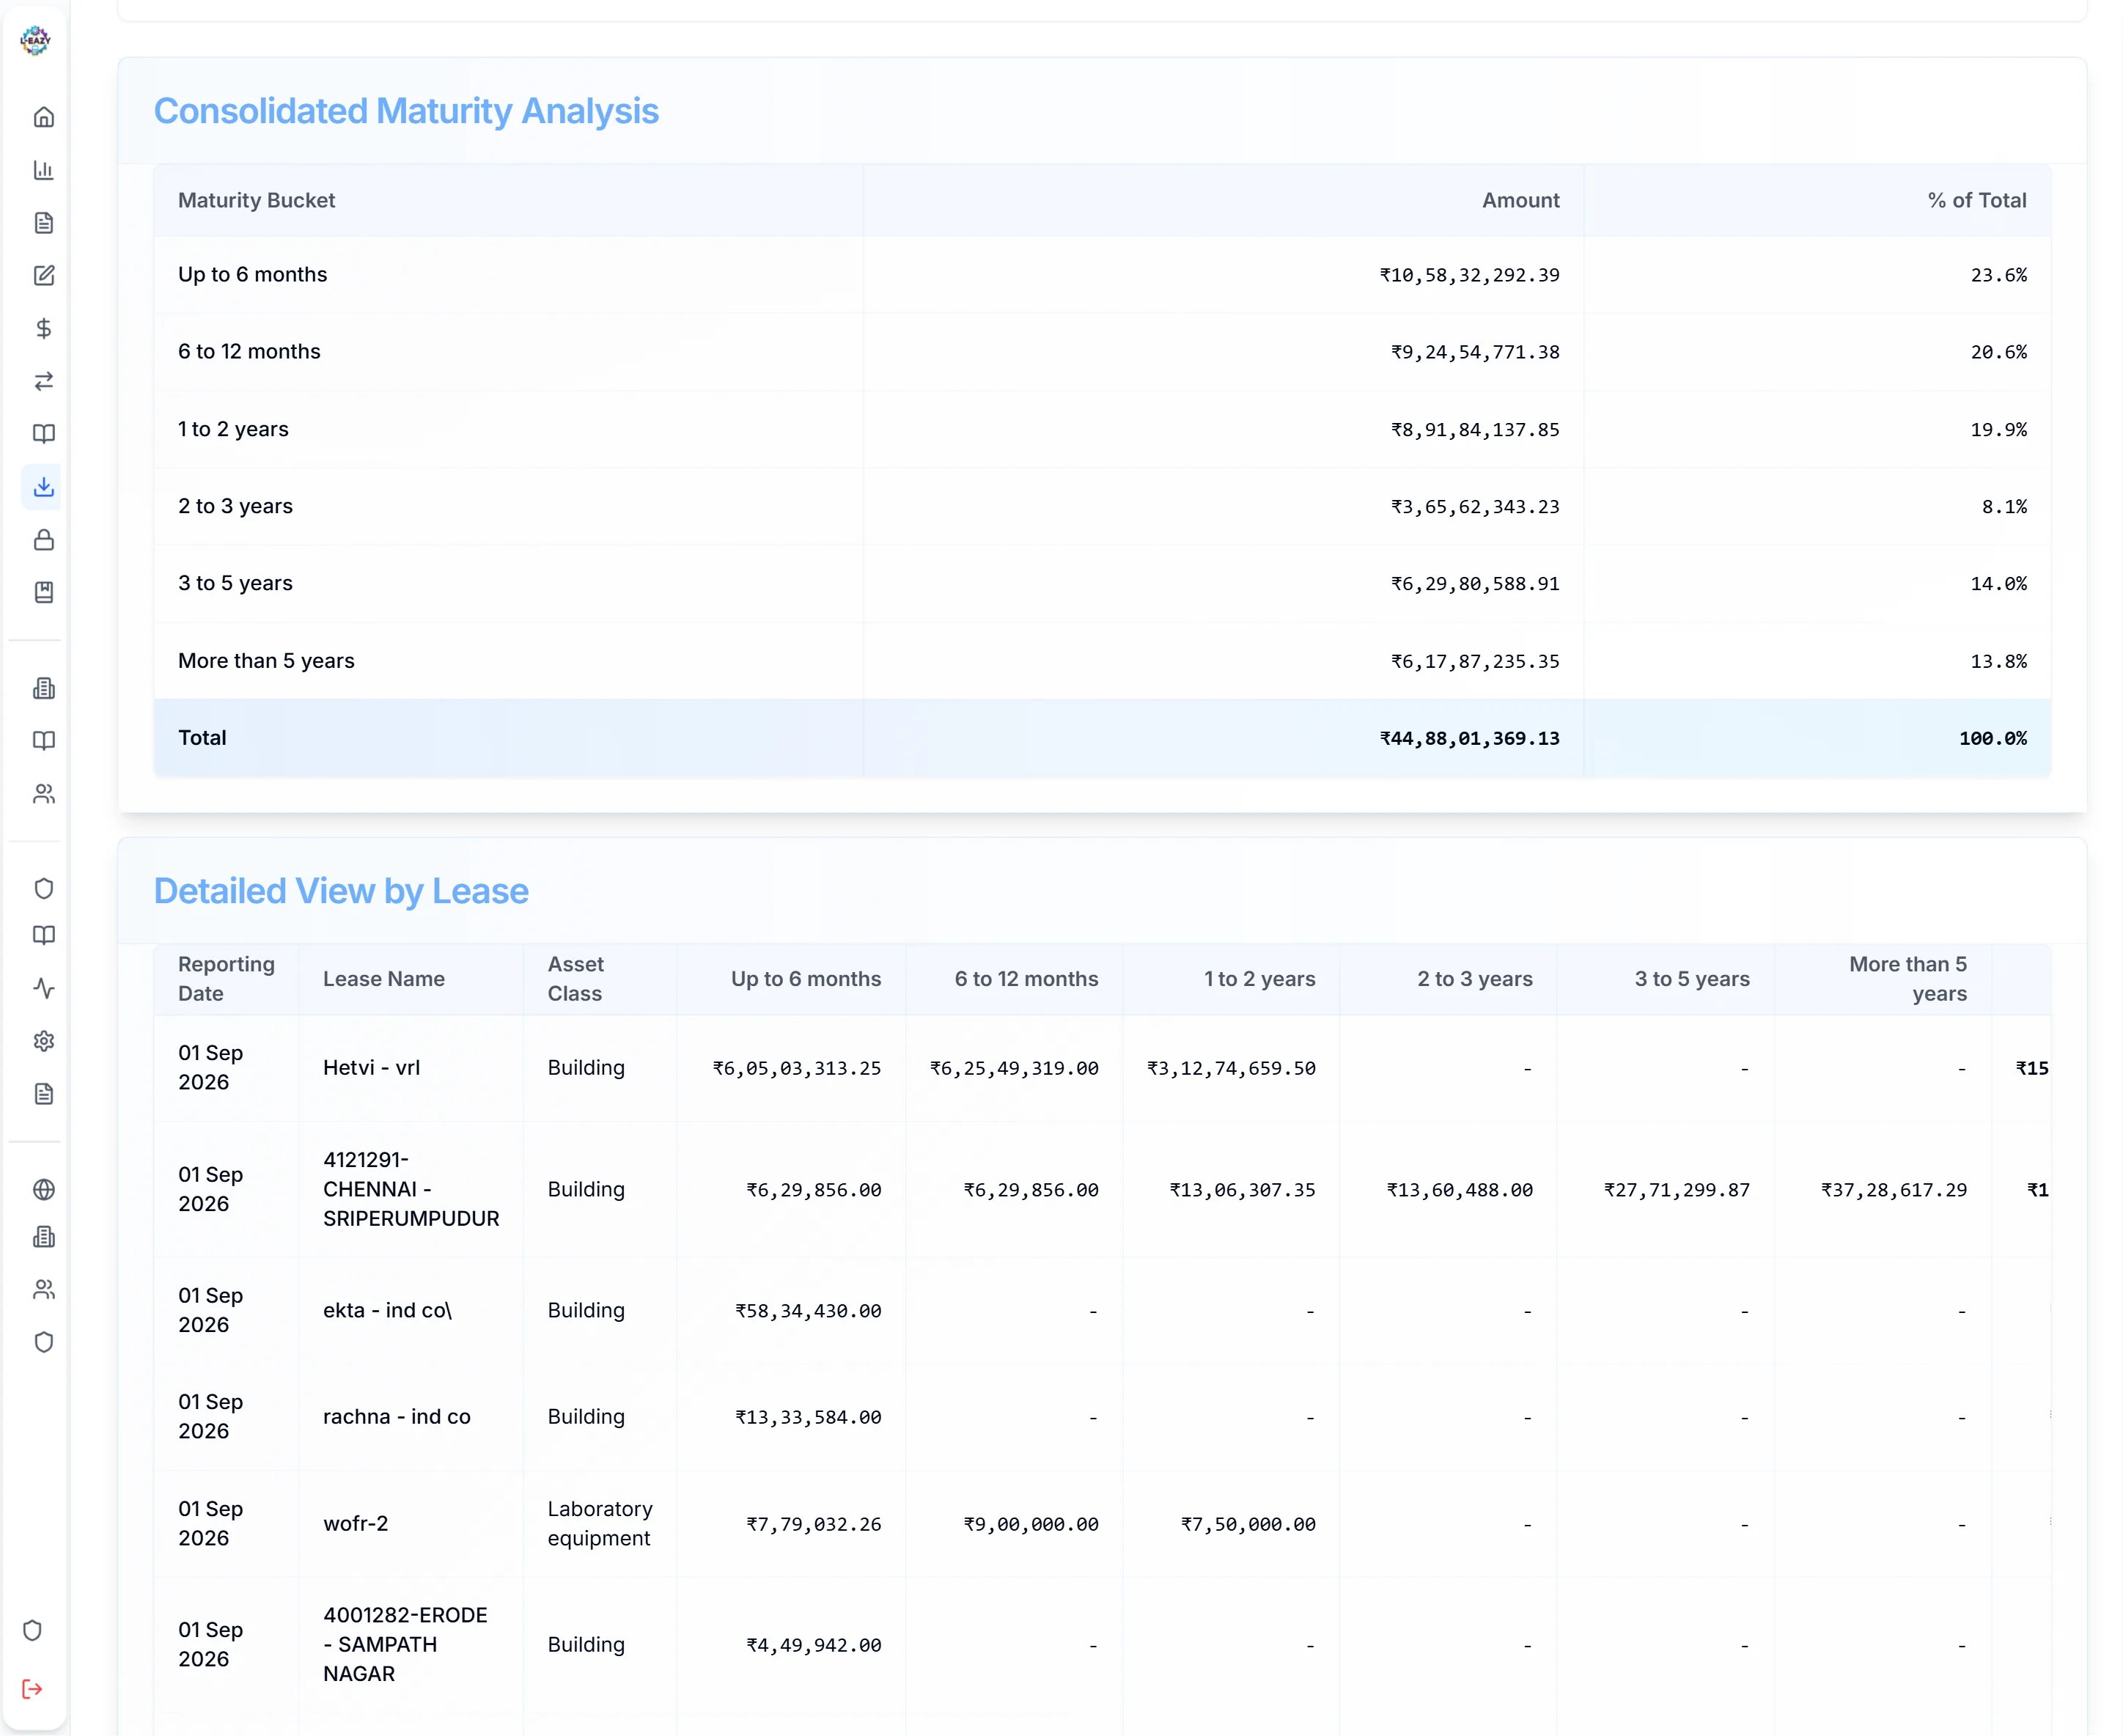Open the book icon below swap arrows
The height and width of the screenshot is (1736, 2123).
pos(43,434)
